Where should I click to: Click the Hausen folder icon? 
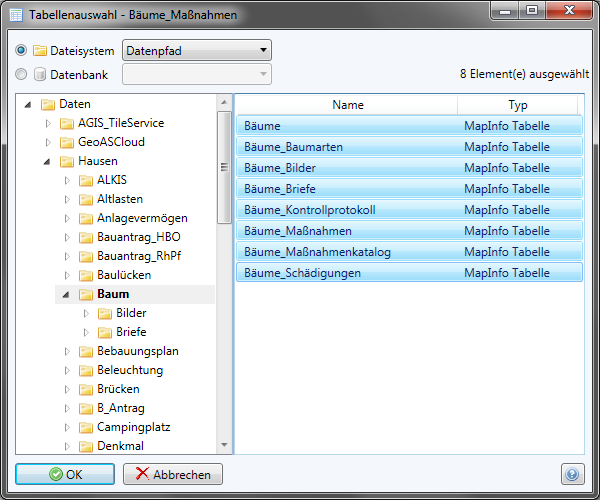point(67,161)
